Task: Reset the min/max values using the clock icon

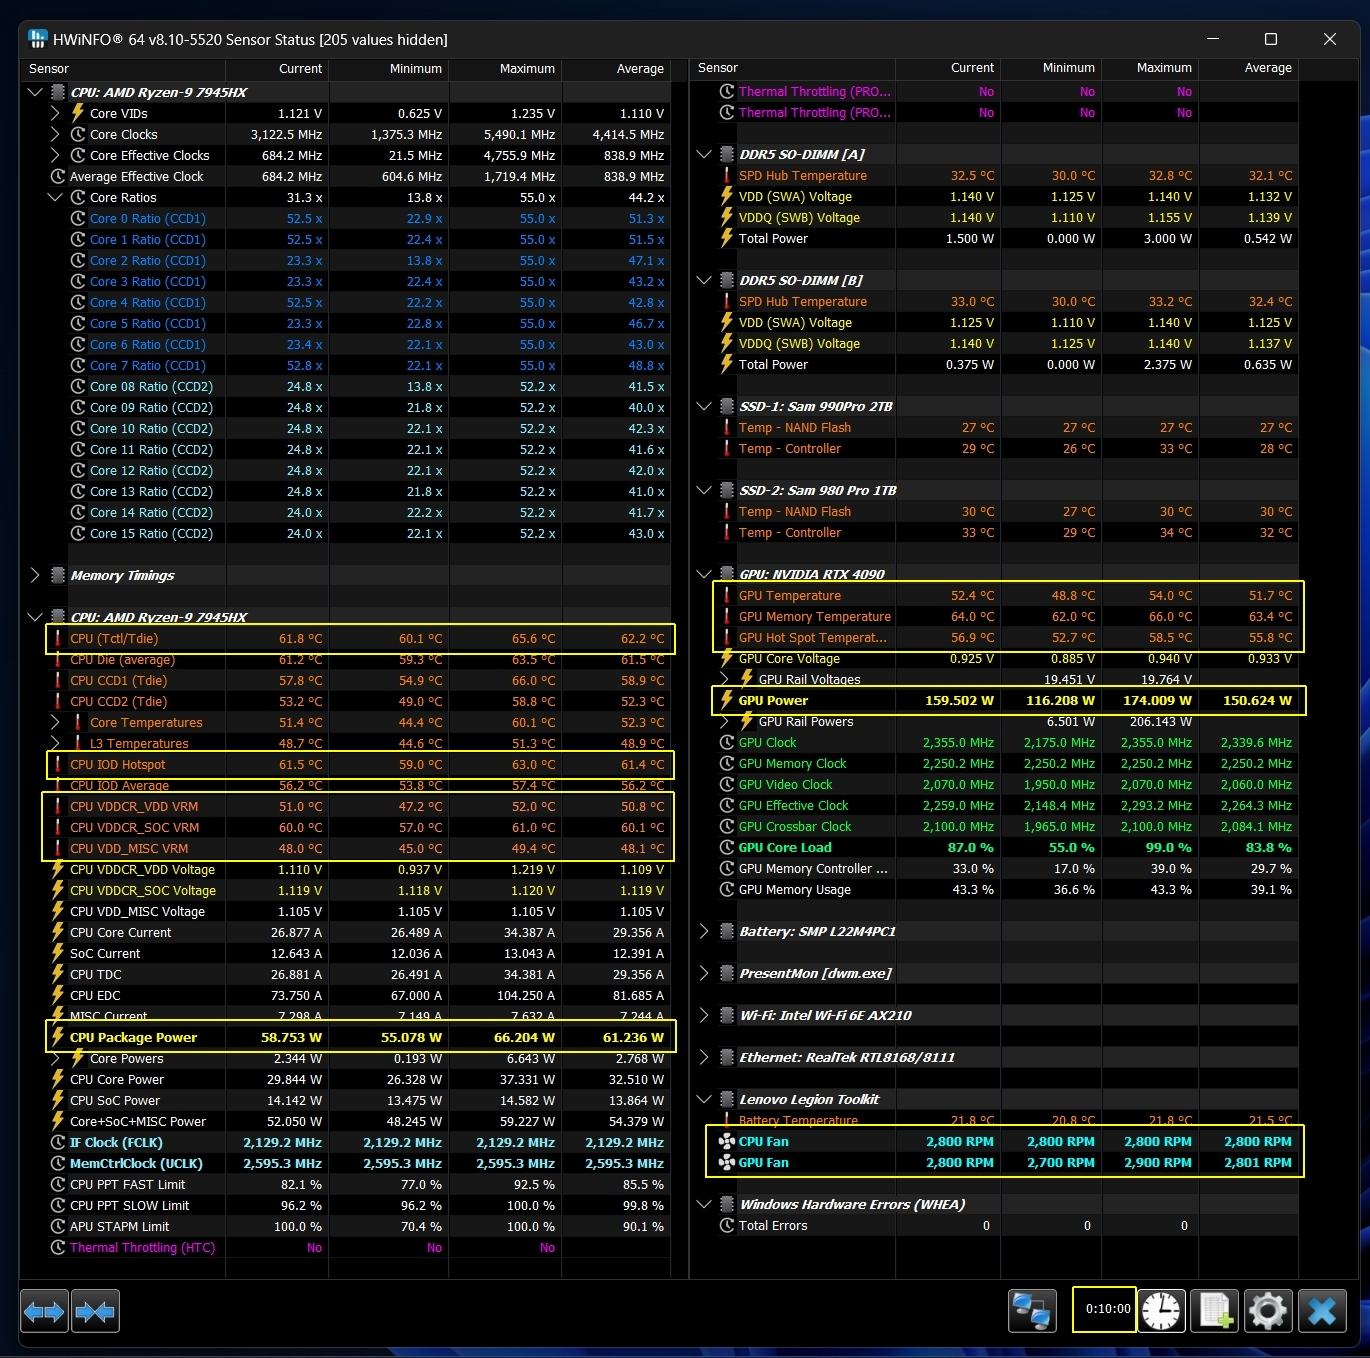Action: click(x=1161, y=1310)
